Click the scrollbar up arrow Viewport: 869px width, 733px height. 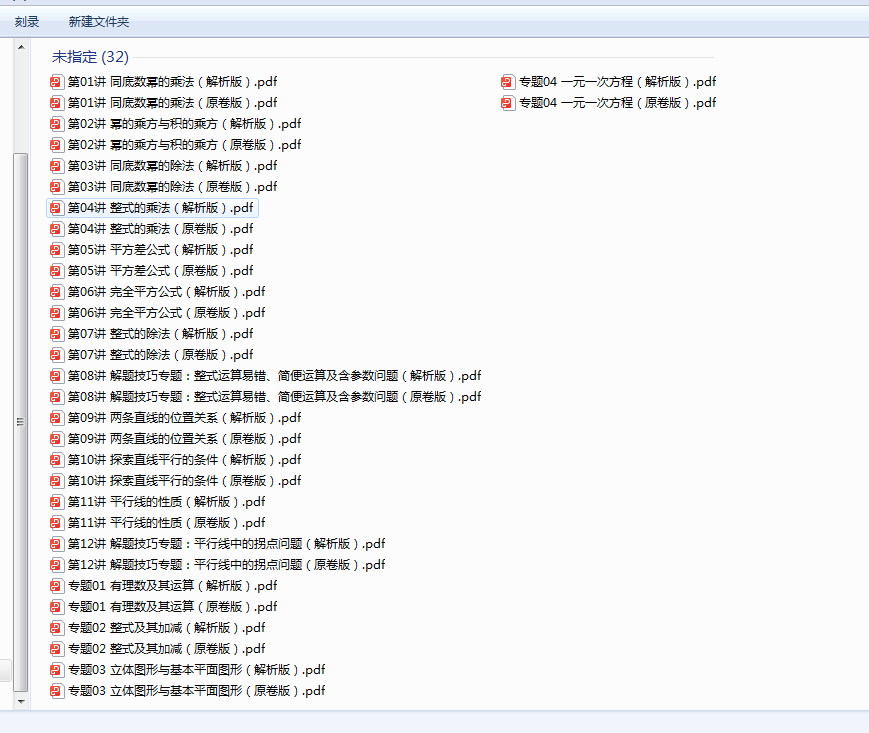point(21,47)
